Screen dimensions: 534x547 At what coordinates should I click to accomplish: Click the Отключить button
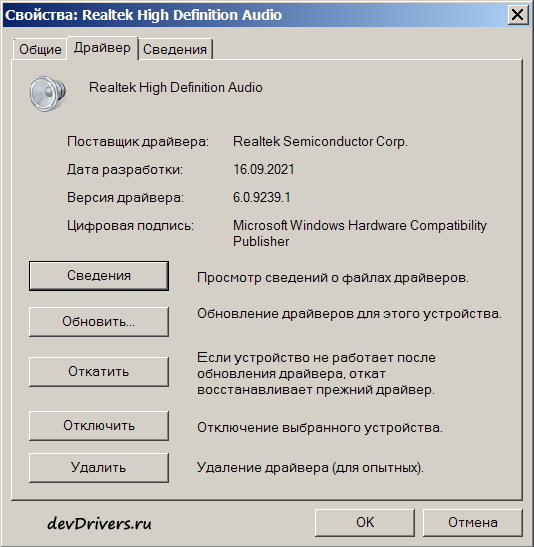pos(99,426)
